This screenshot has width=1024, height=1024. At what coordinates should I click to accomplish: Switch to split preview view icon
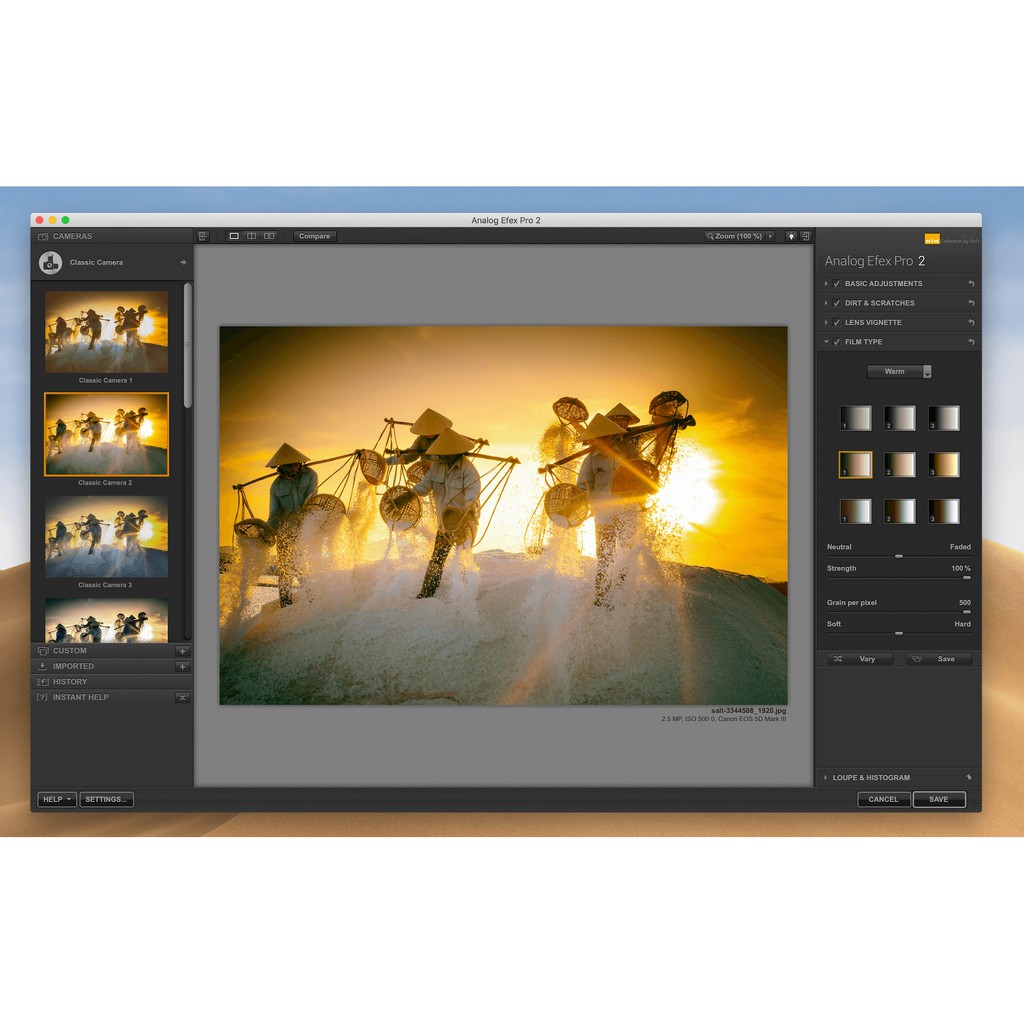[252, 236]
